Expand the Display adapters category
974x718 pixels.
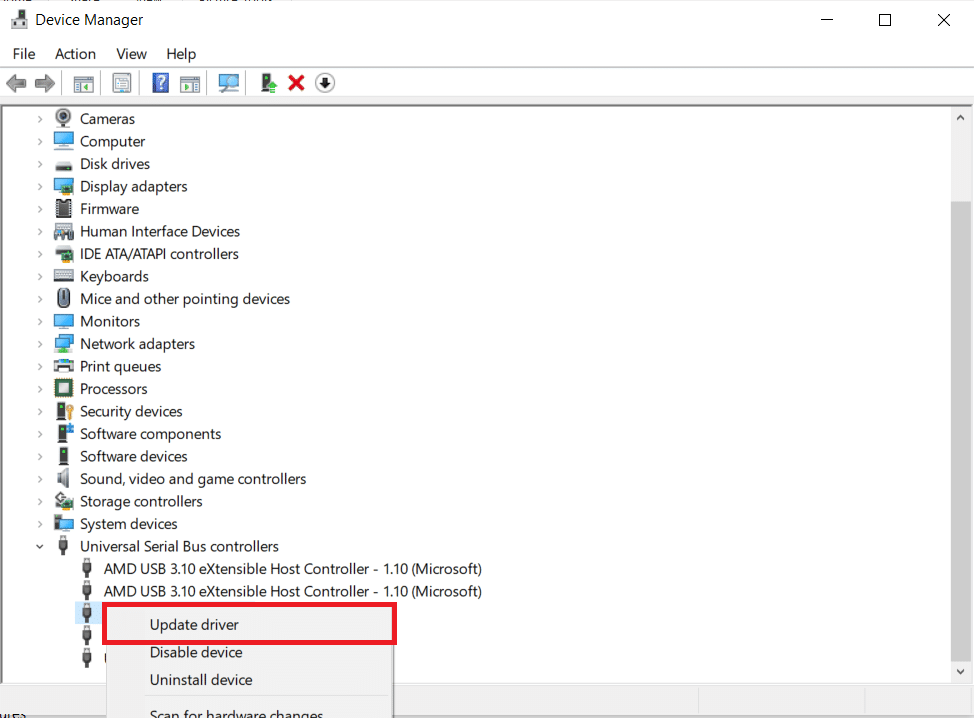40,186
